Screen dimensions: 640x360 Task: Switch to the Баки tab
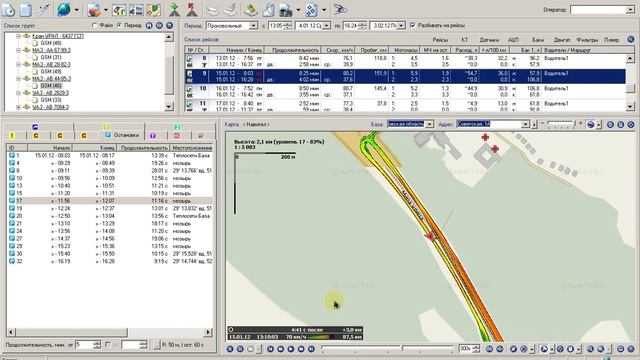pos(538,40)
